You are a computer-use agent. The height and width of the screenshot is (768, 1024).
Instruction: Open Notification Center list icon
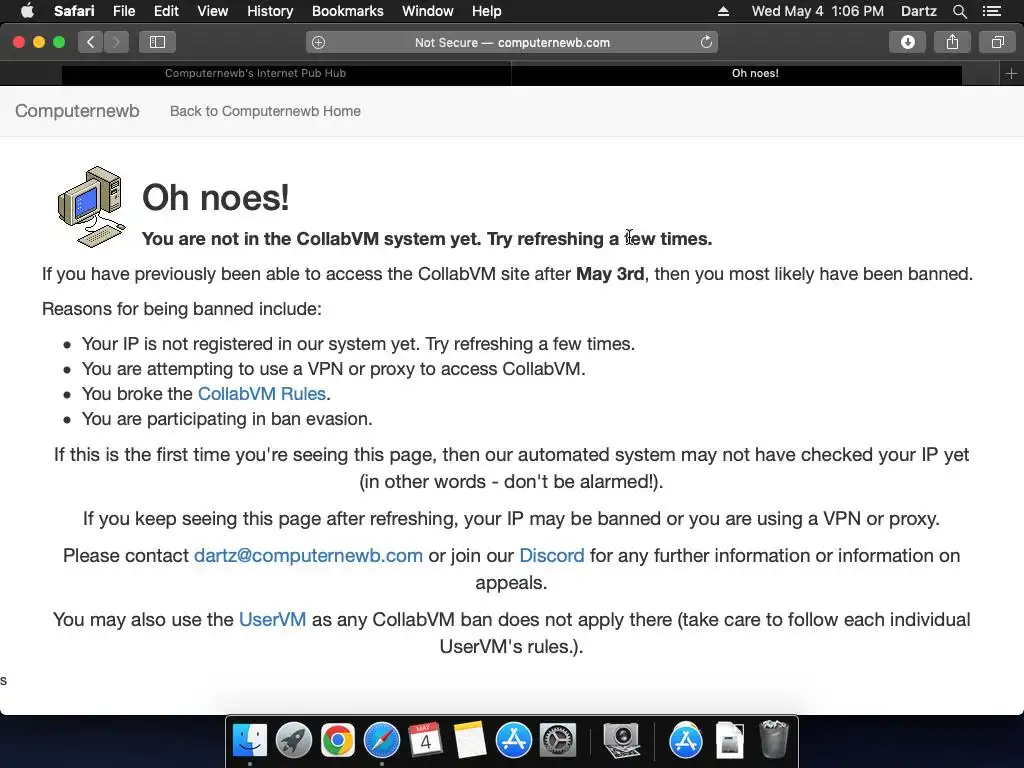(x=992, y=11)
